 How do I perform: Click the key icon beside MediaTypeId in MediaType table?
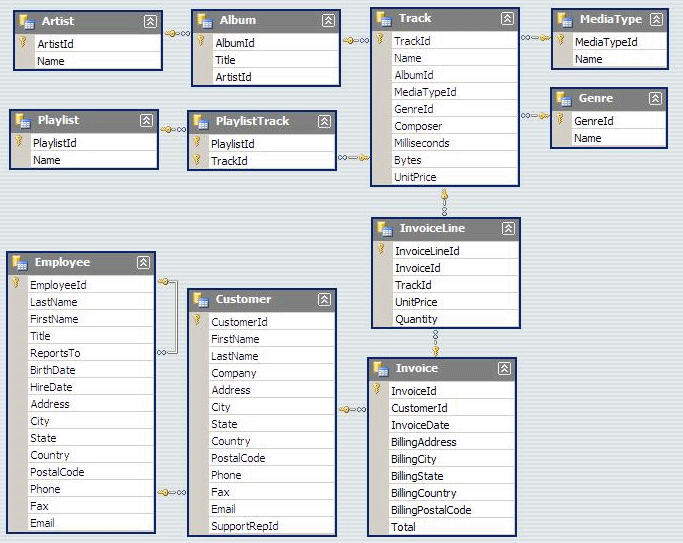pyautogui.click(x=561, y=40)
